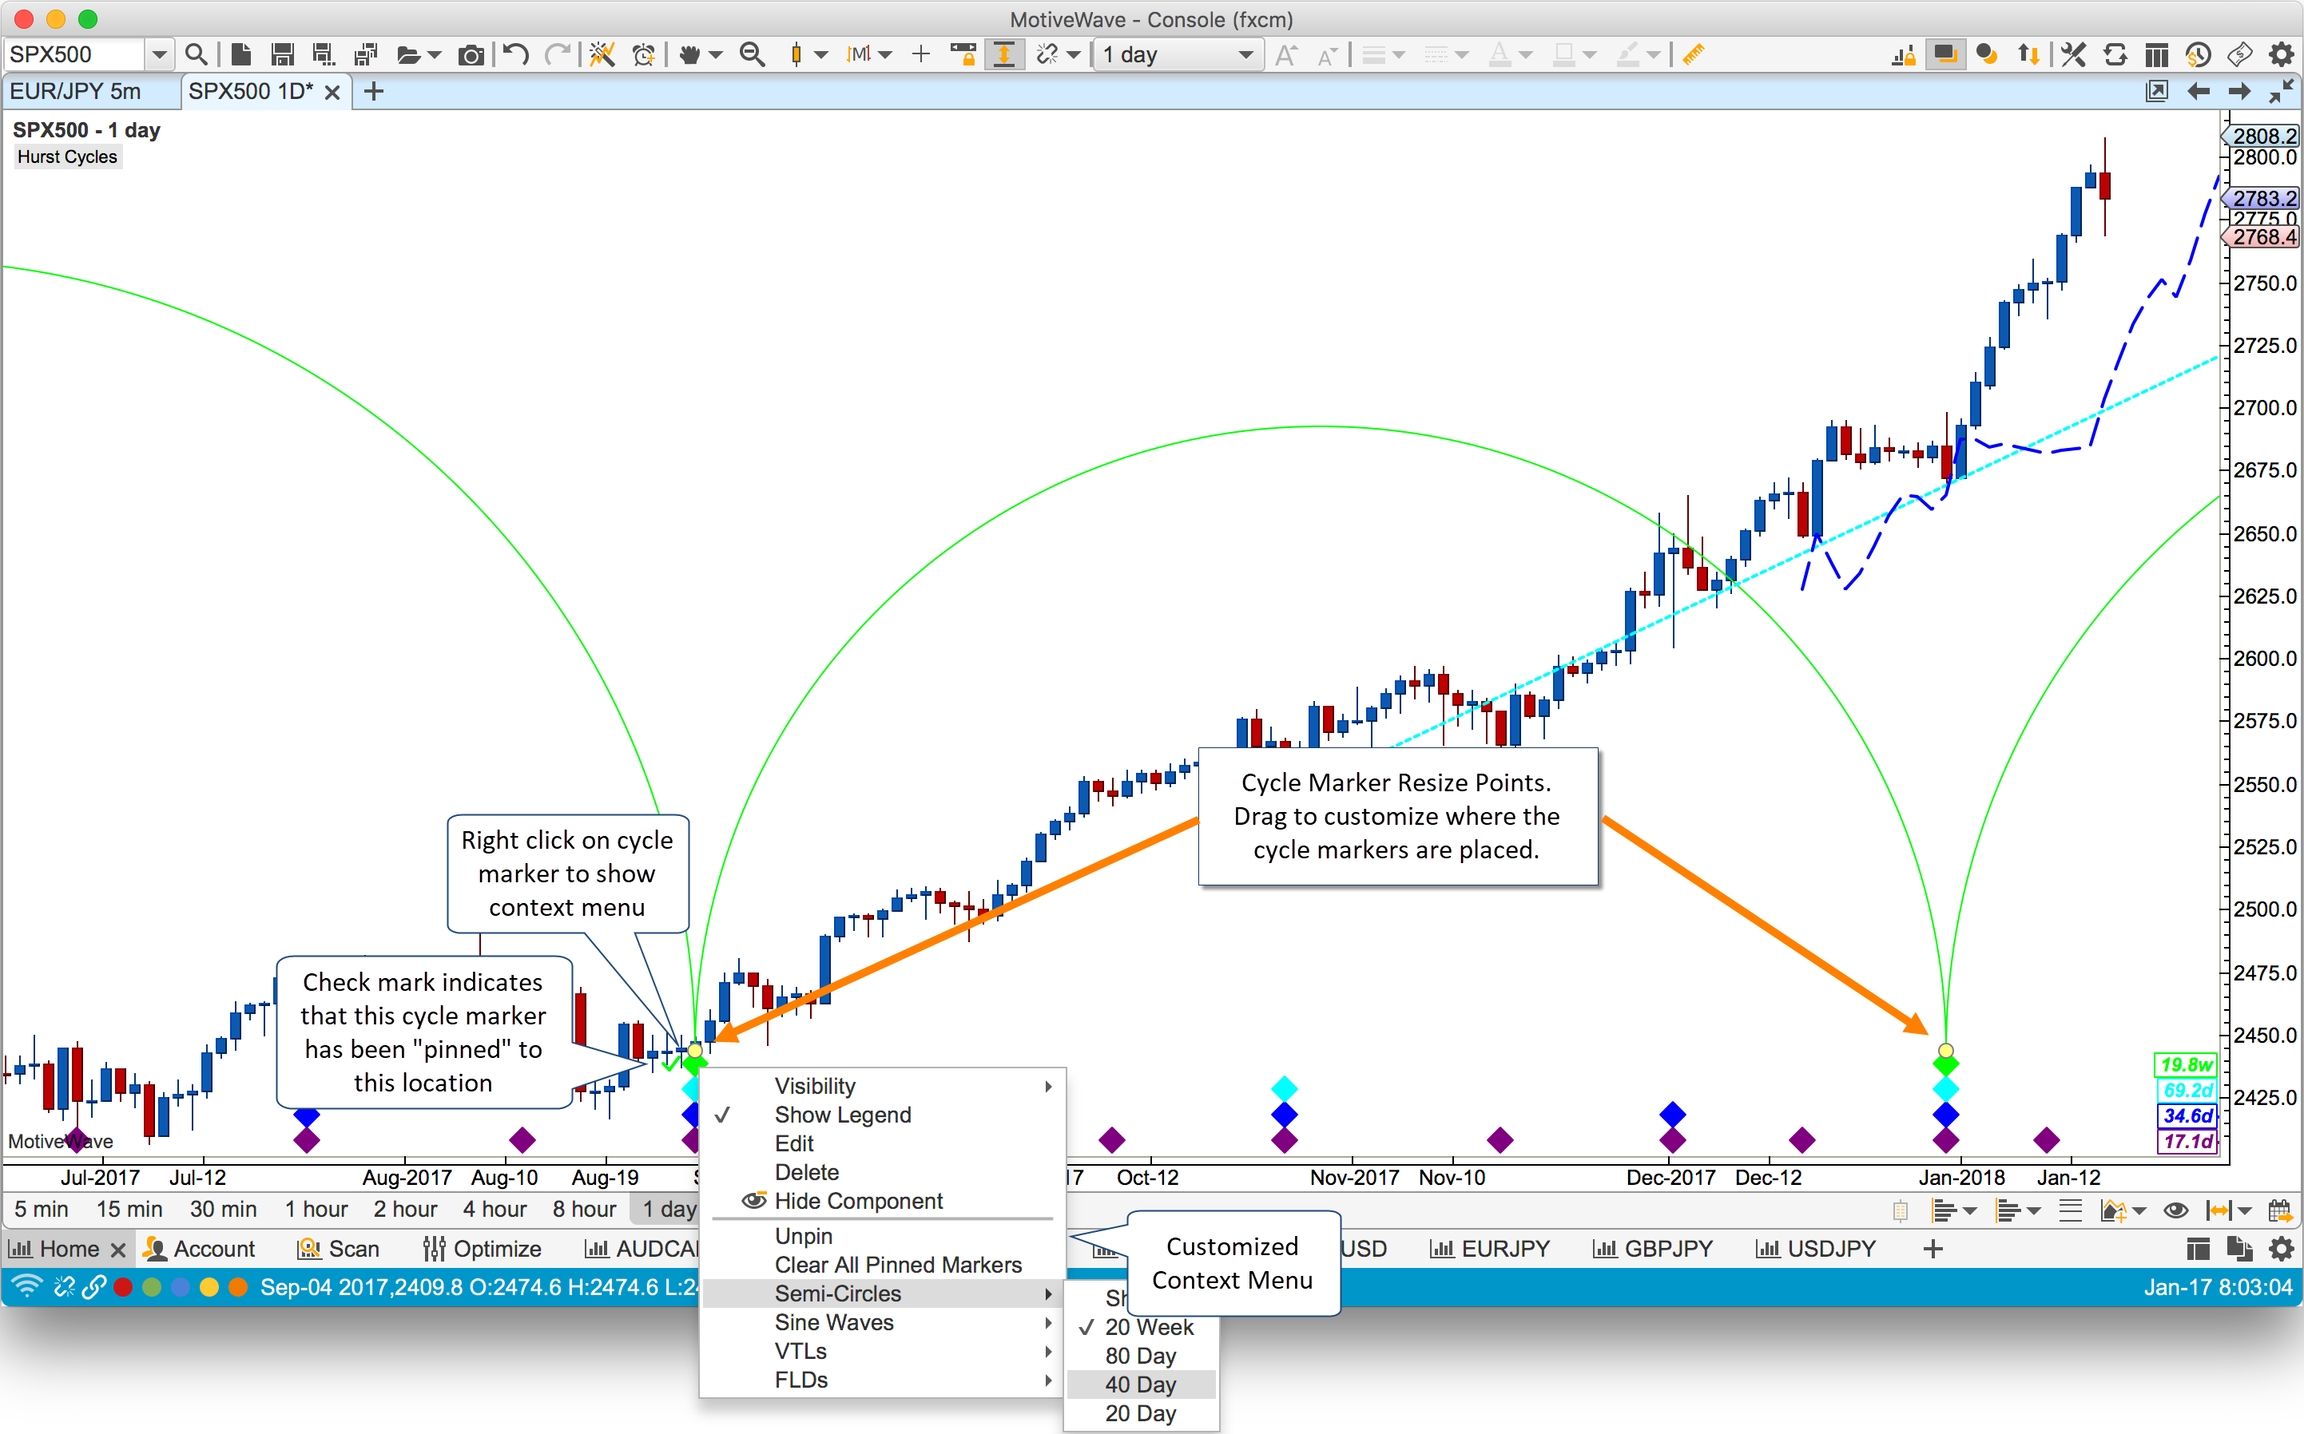The height and width of the screenshot is (1434, 2304).
Task: Go to the next chart with right arrow
Action: point(2240,91)
